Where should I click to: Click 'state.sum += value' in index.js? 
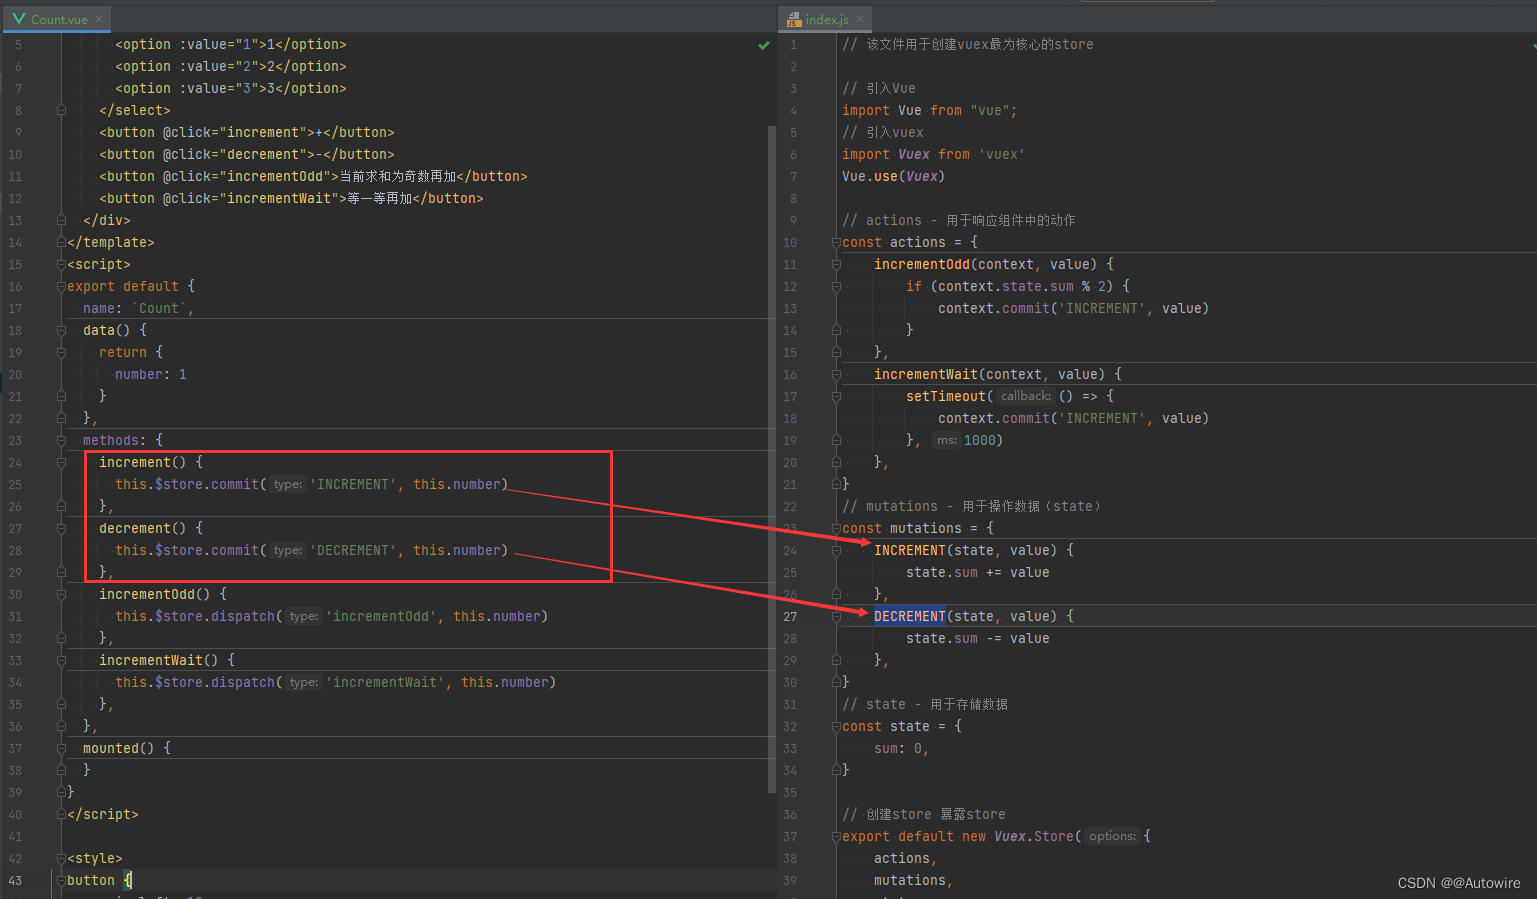point(978,572)
